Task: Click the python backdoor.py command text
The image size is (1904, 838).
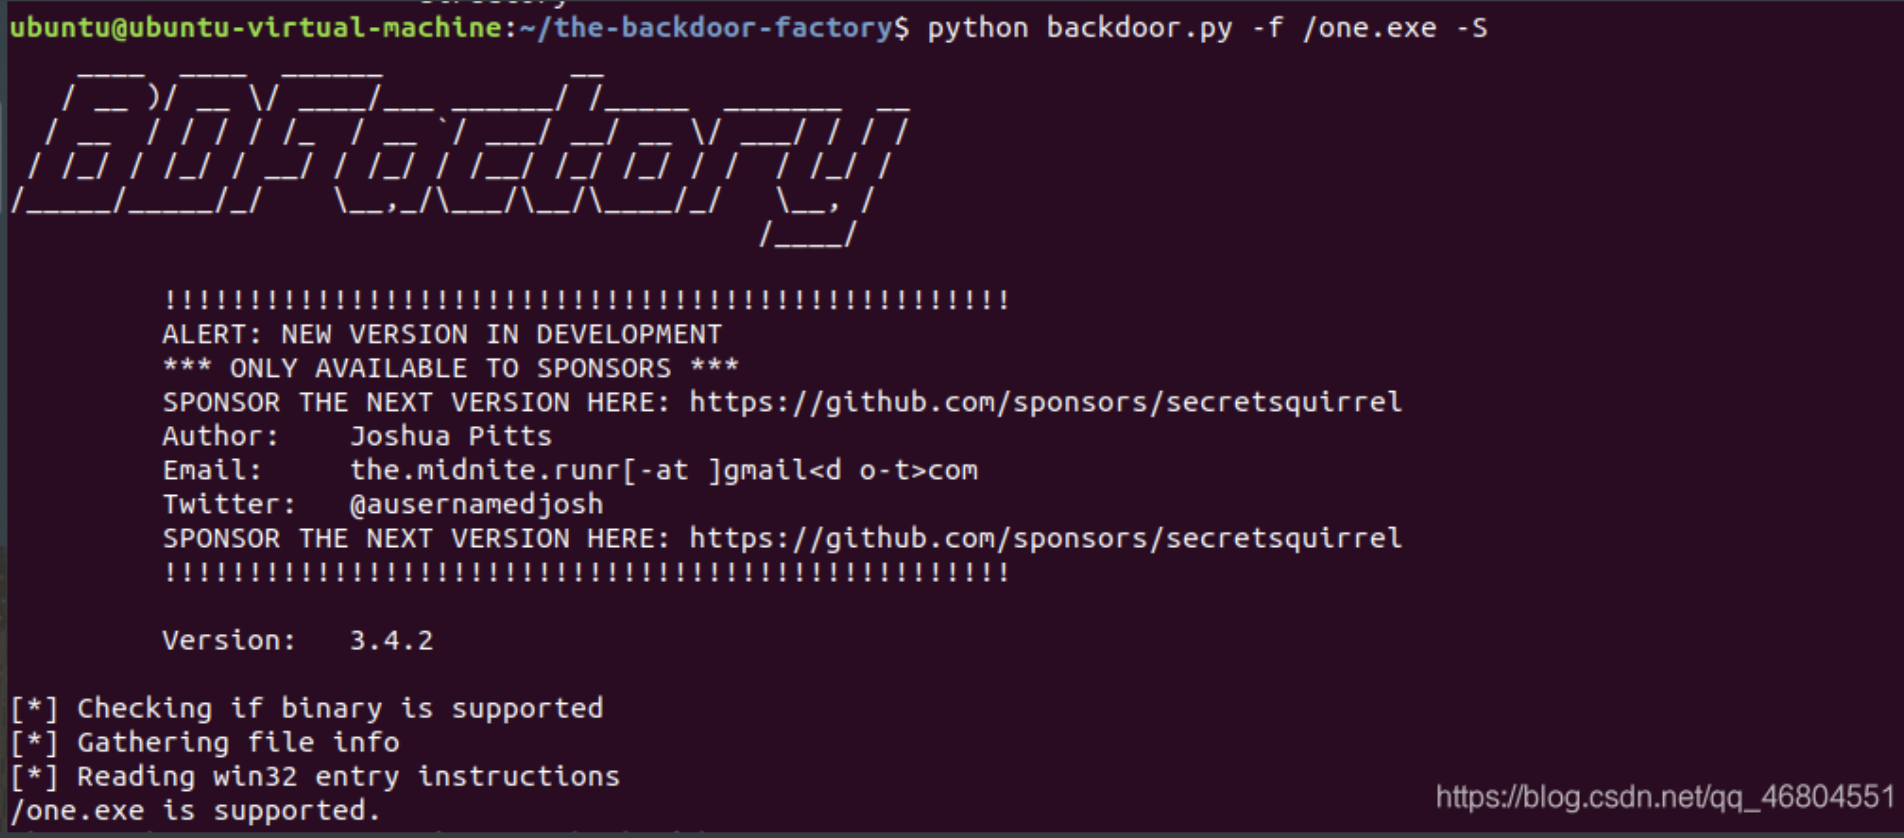Action: 1080,28
